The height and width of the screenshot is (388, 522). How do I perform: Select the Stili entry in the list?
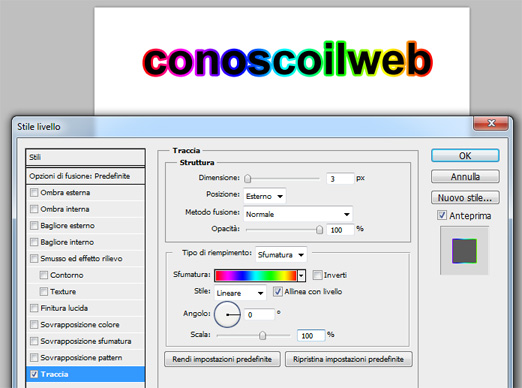[85, 157]
